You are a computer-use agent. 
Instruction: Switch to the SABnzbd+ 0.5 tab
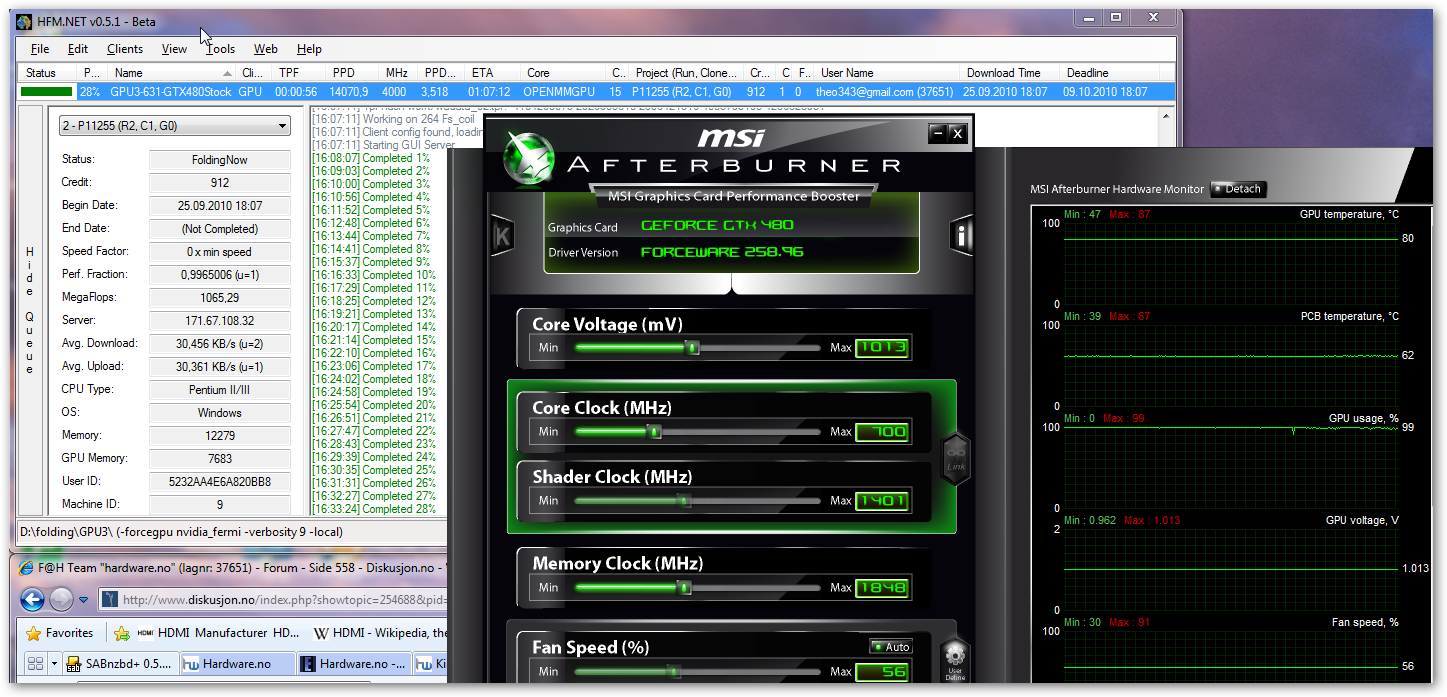coord(121,664)
